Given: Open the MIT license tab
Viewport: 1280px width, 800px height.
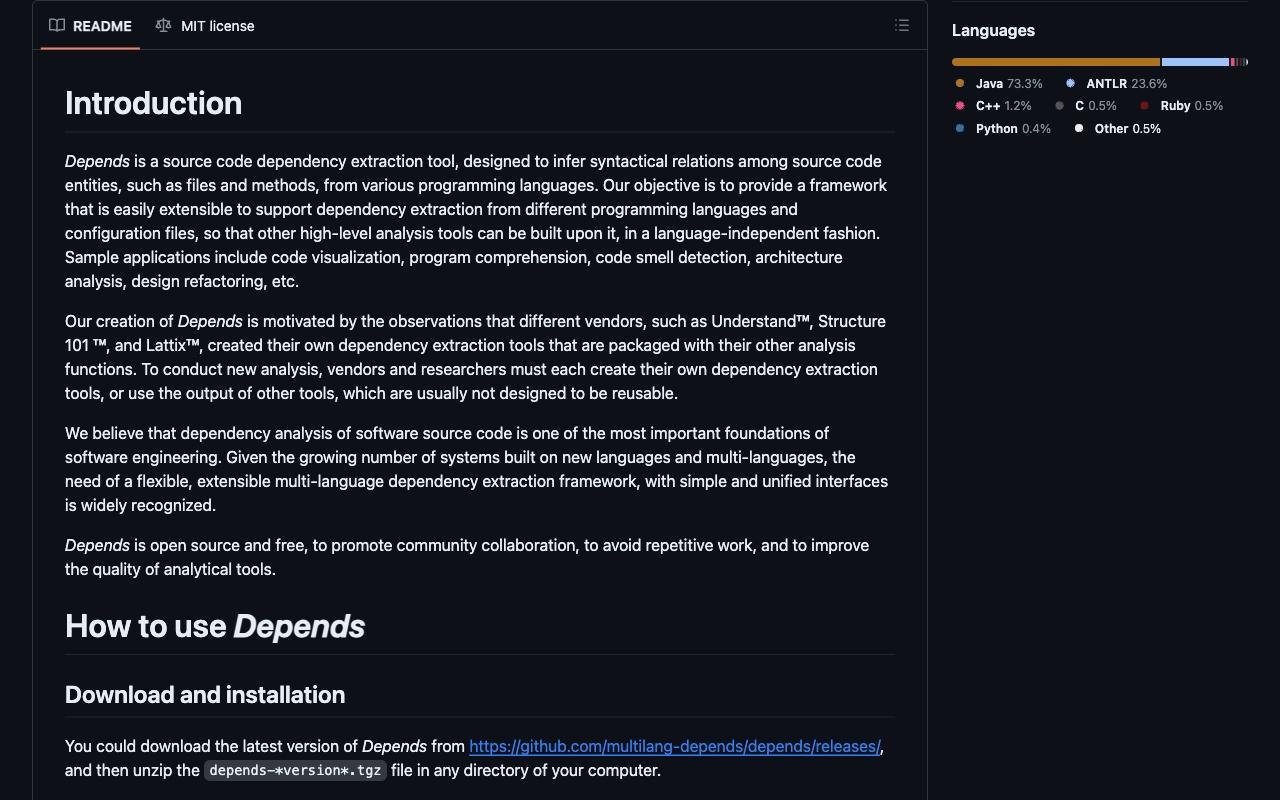Looking at the screenshot, I should (x=205, y=26).
